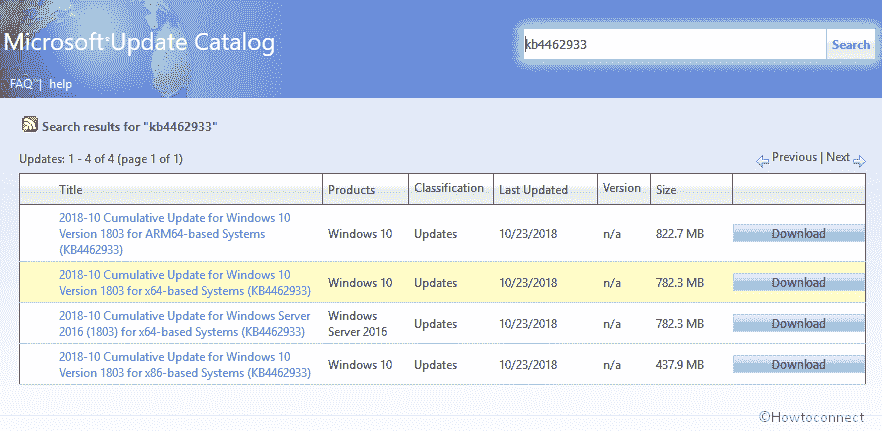Open the FAQ link
This screenshot has height=431, width=882.
21,84
